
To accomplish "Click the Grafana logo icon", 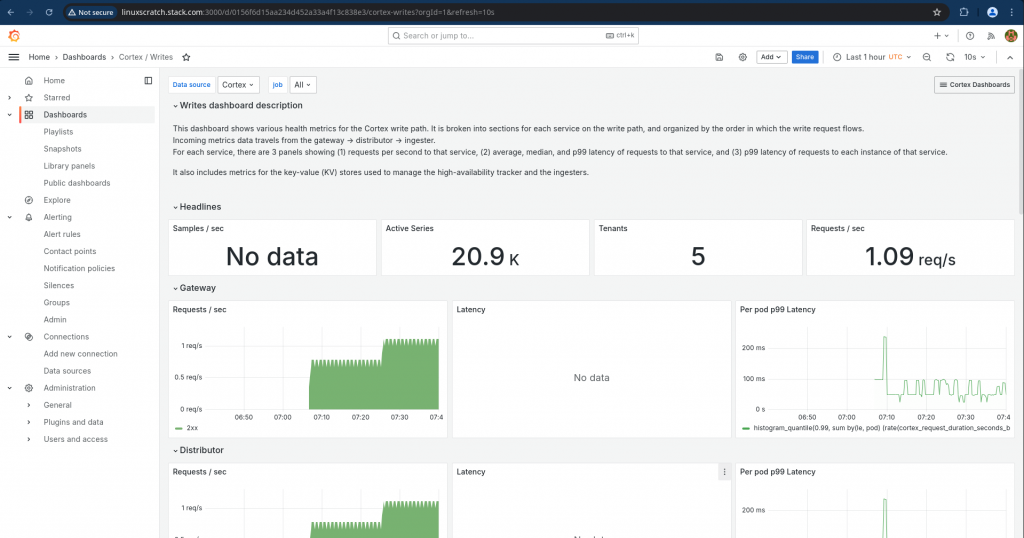I will 14,35.
